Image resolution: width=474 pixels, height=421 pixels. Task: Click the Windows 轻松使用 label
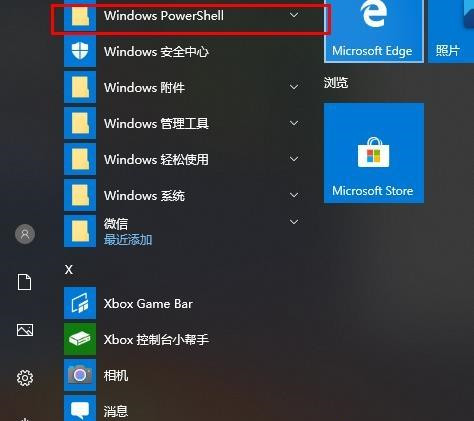(x=156, y=160)
